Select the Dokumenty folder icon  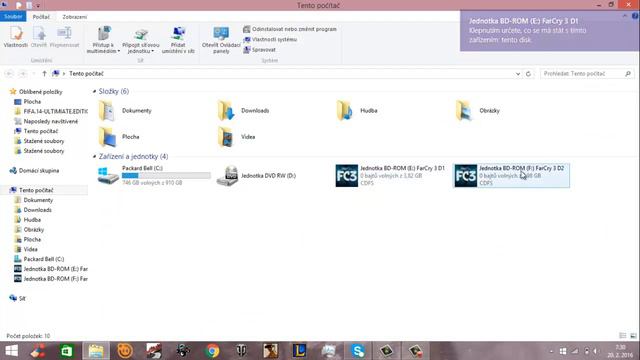[107, 111]
